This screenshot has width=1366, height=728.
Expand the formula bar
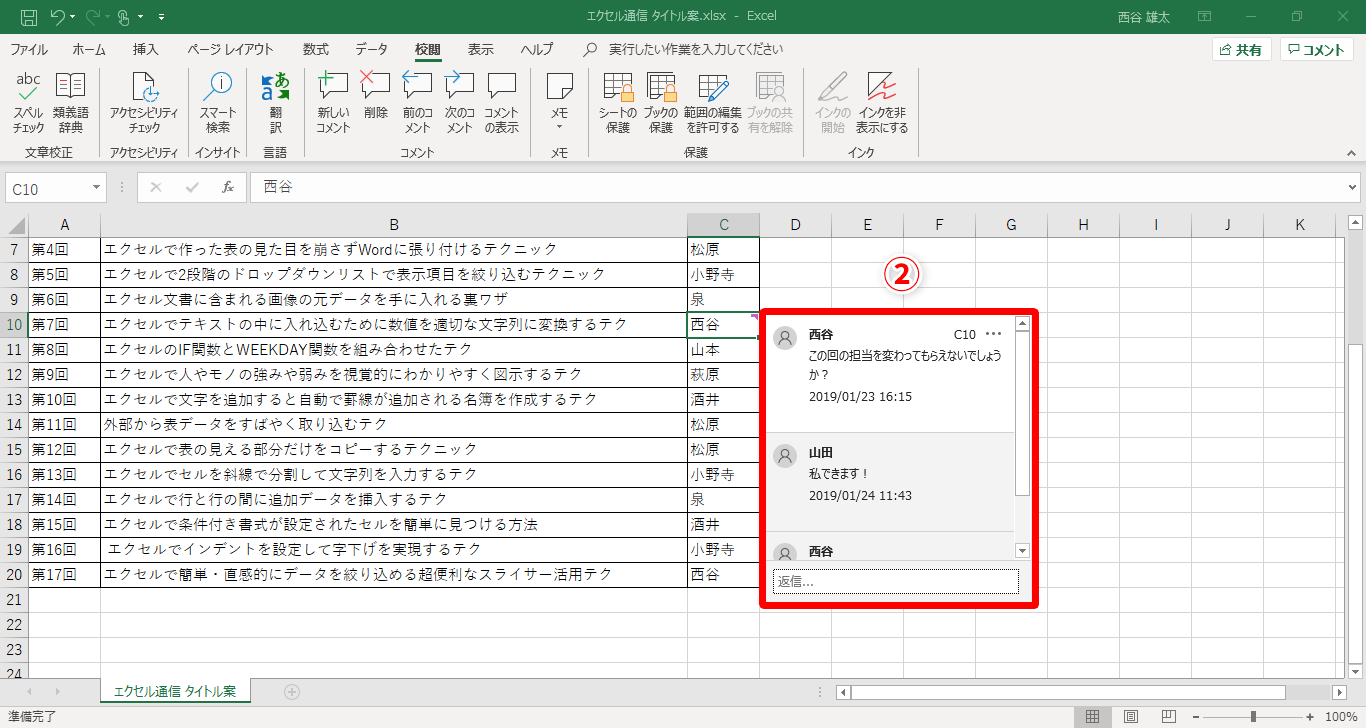coord(1353,187)
